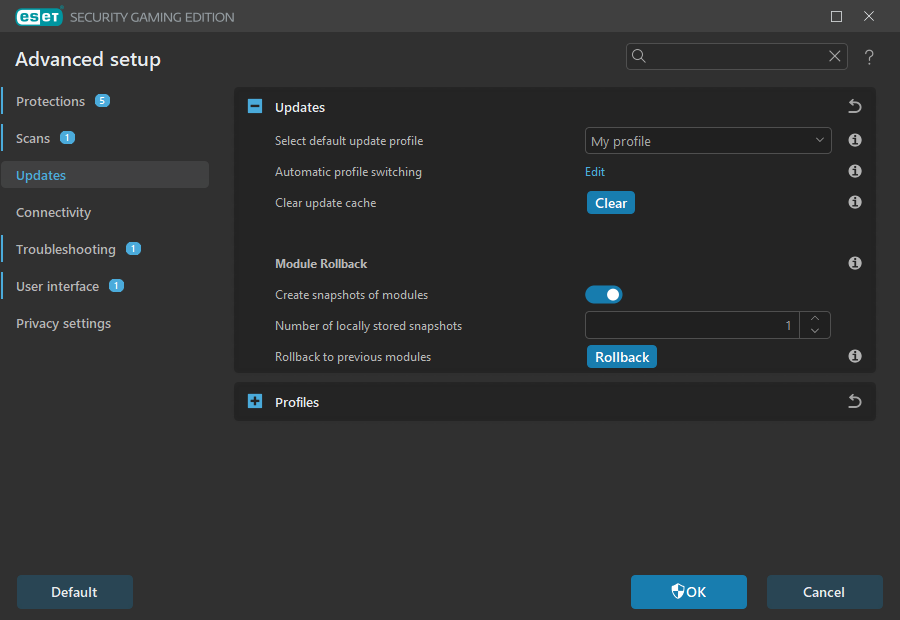Click the Protections badge showing 5
Viewport: 900px width, 620px height.
(x=102, y=100)
